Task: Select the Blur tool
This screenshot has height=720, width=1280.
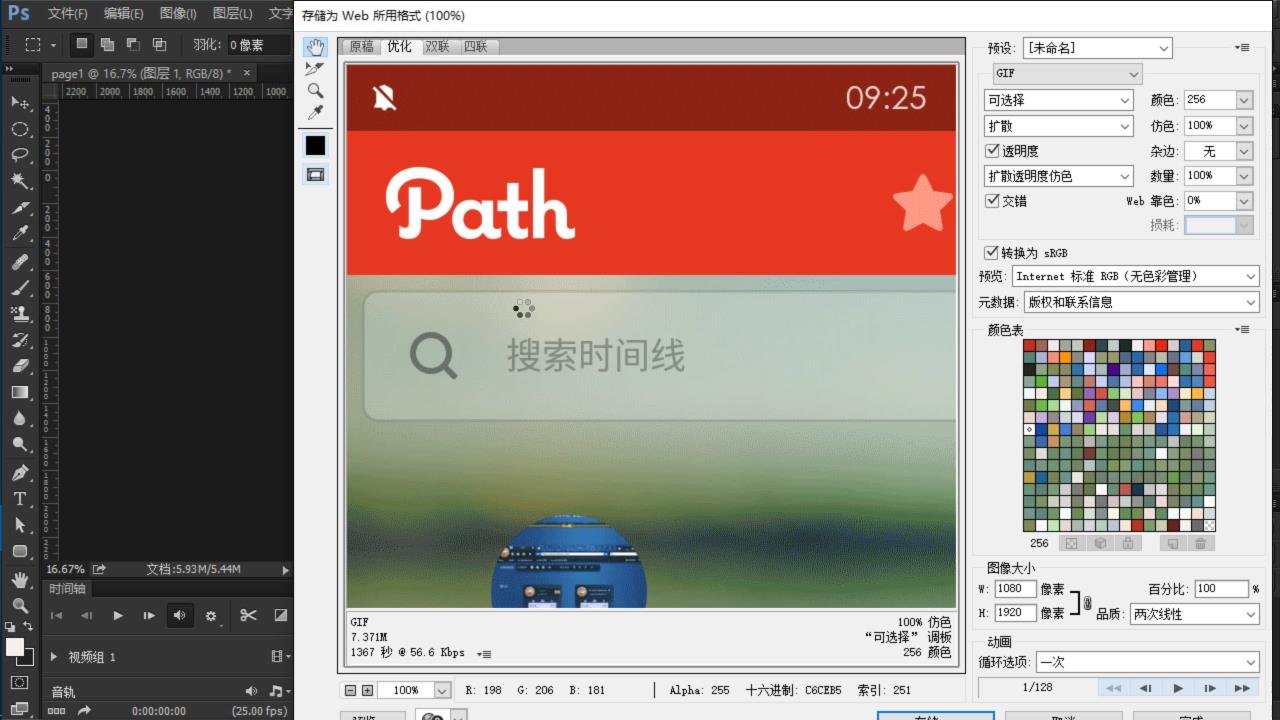Action: pyautogui.click(x=19, y=418)
